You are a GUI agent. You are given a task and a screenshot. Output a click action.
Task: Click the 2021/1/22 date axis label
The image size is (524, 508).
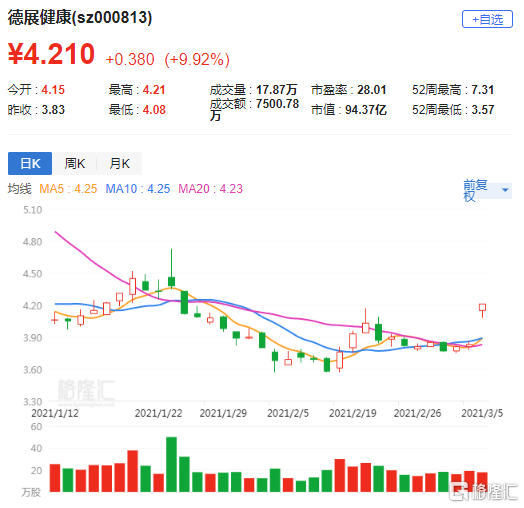click(x=158, y=413)
